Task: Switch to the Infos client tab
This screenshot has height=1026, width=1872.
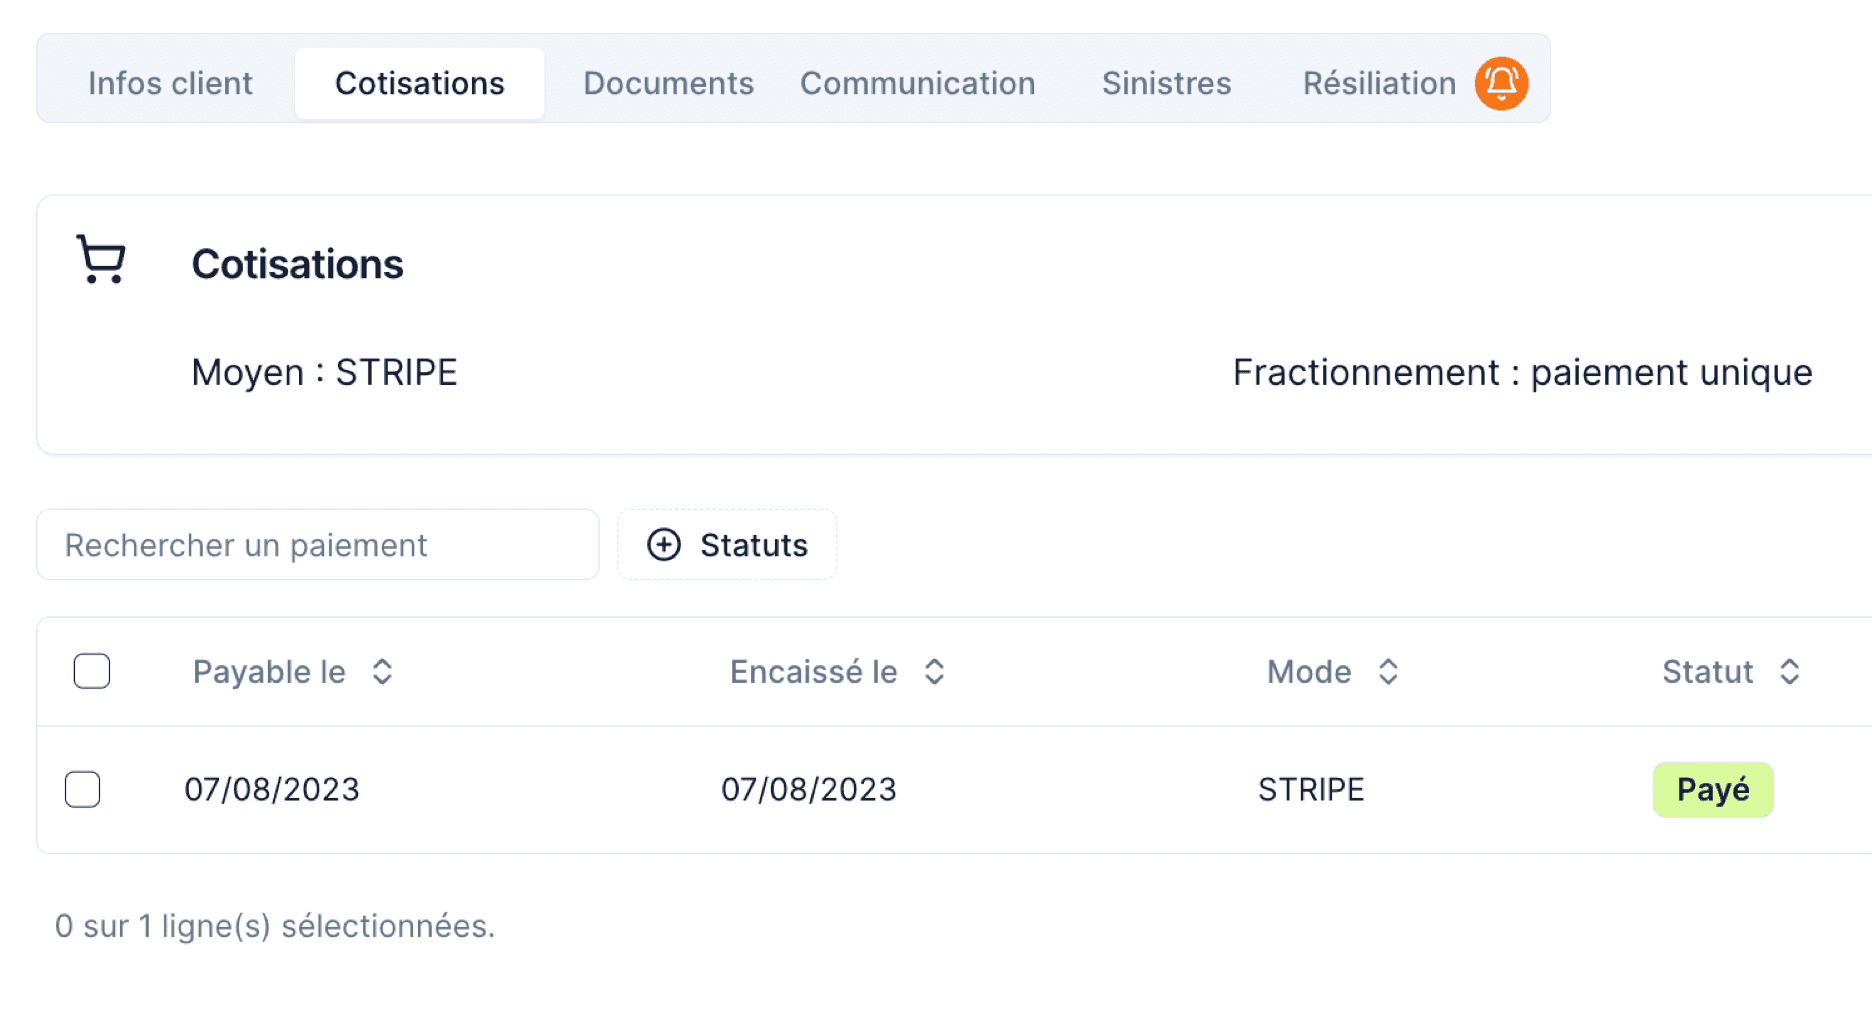Action: (x=170, y=83)
